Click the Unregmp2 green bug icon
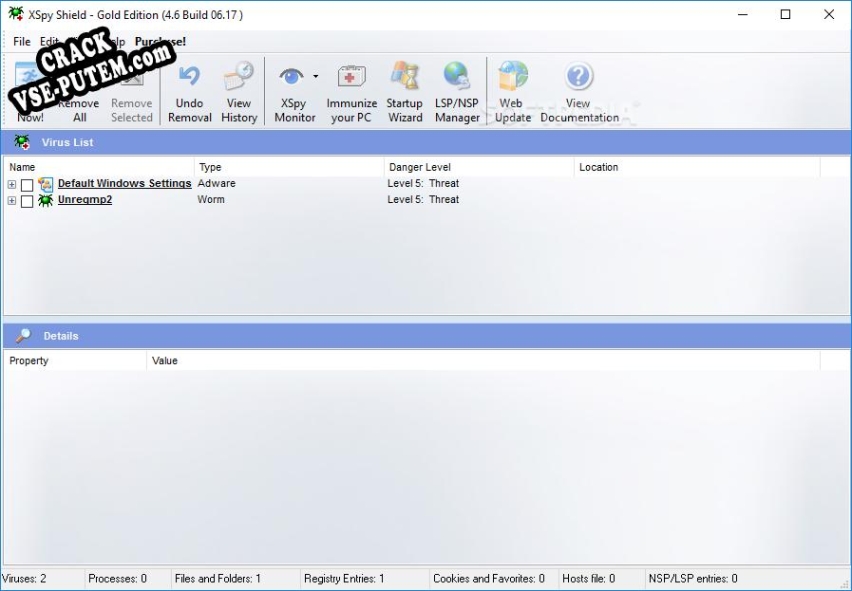This screenshot has height=591, width=852. click(x=46, y=200)
